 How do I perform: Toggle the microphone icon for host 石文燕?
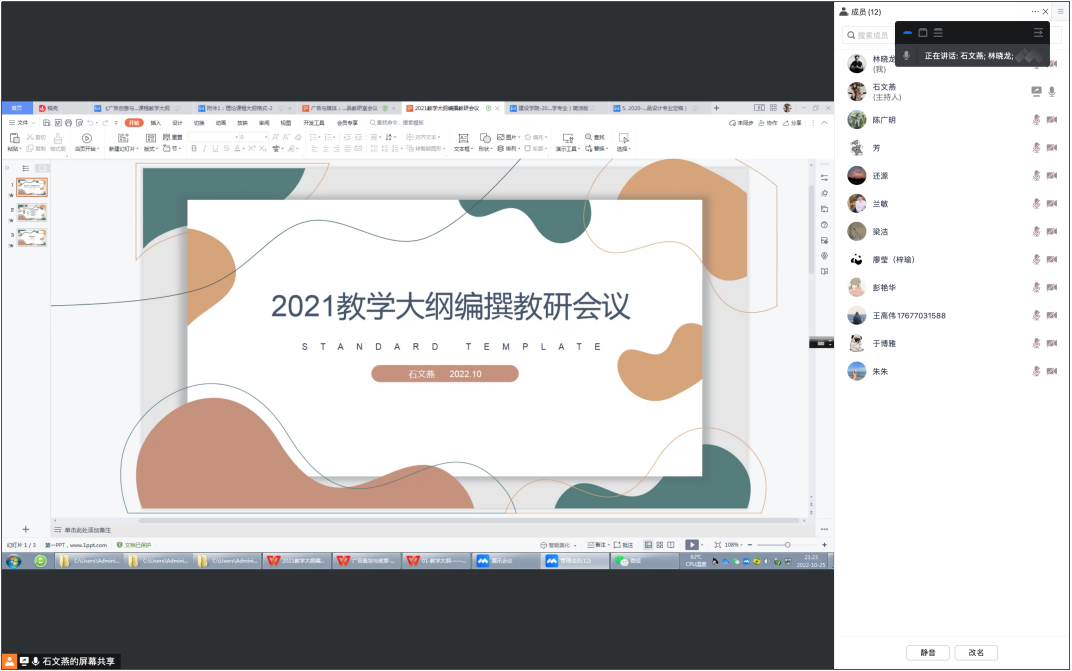tap(1052, 91)
